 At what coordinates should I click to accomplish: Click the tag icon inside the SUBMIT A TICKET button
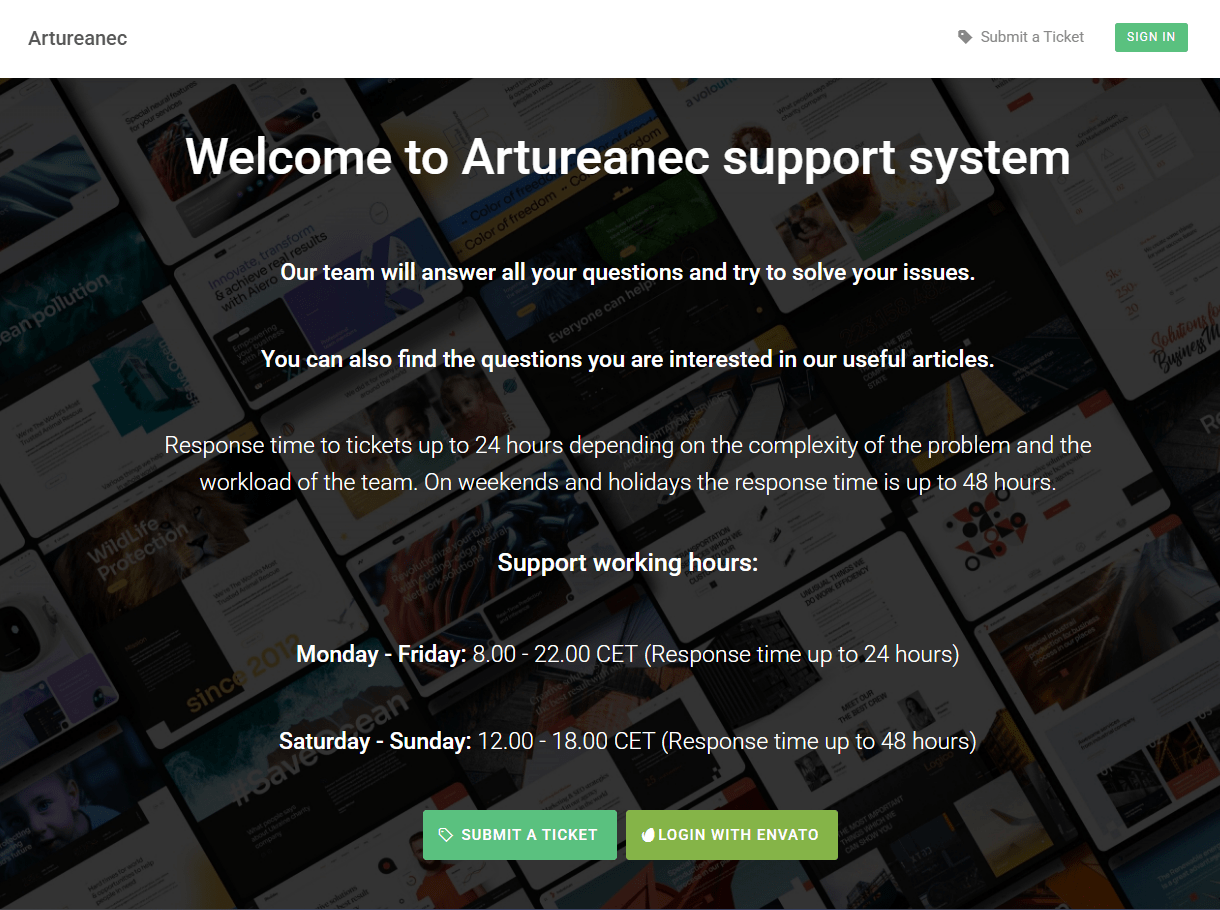pos(447,835)
